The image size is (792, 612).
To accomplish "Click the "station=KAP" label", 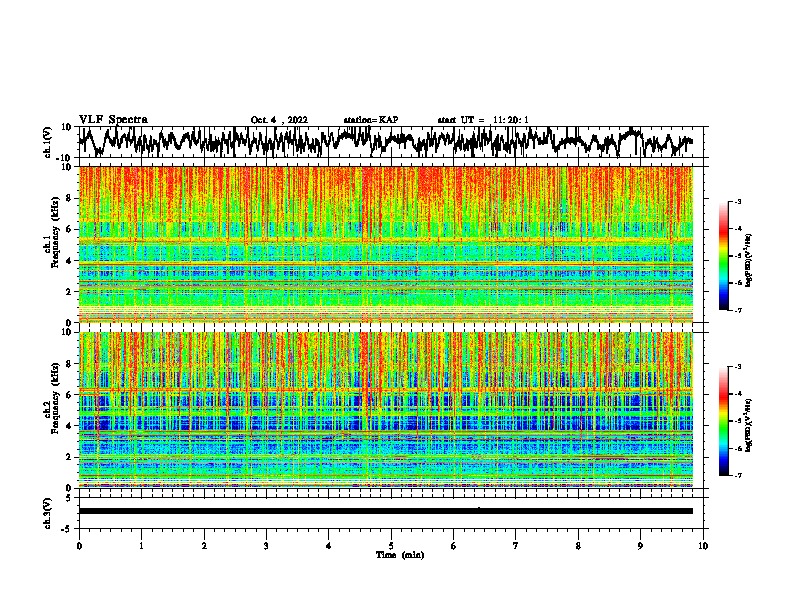I will point(371,120).
